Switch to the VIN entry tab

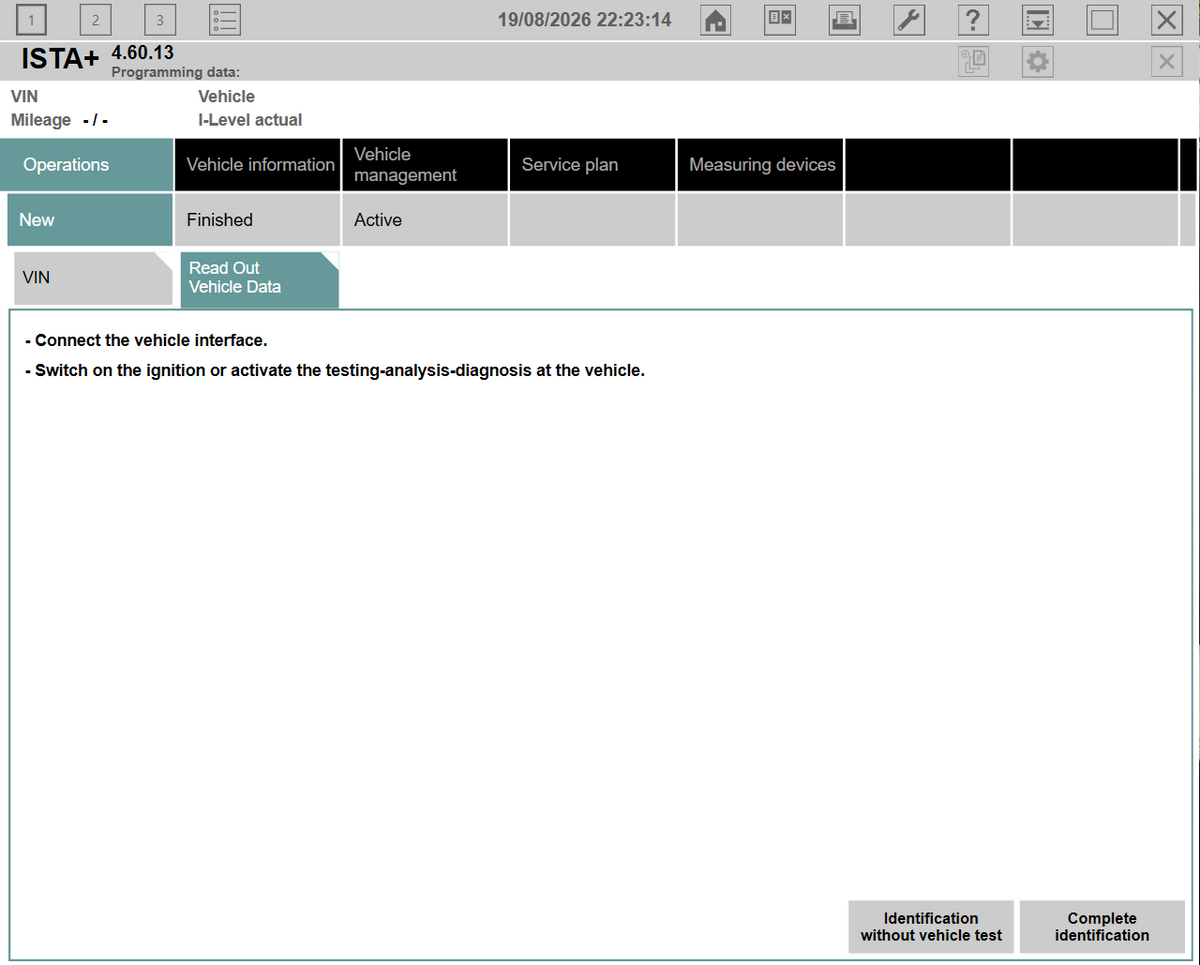point(93,278)
